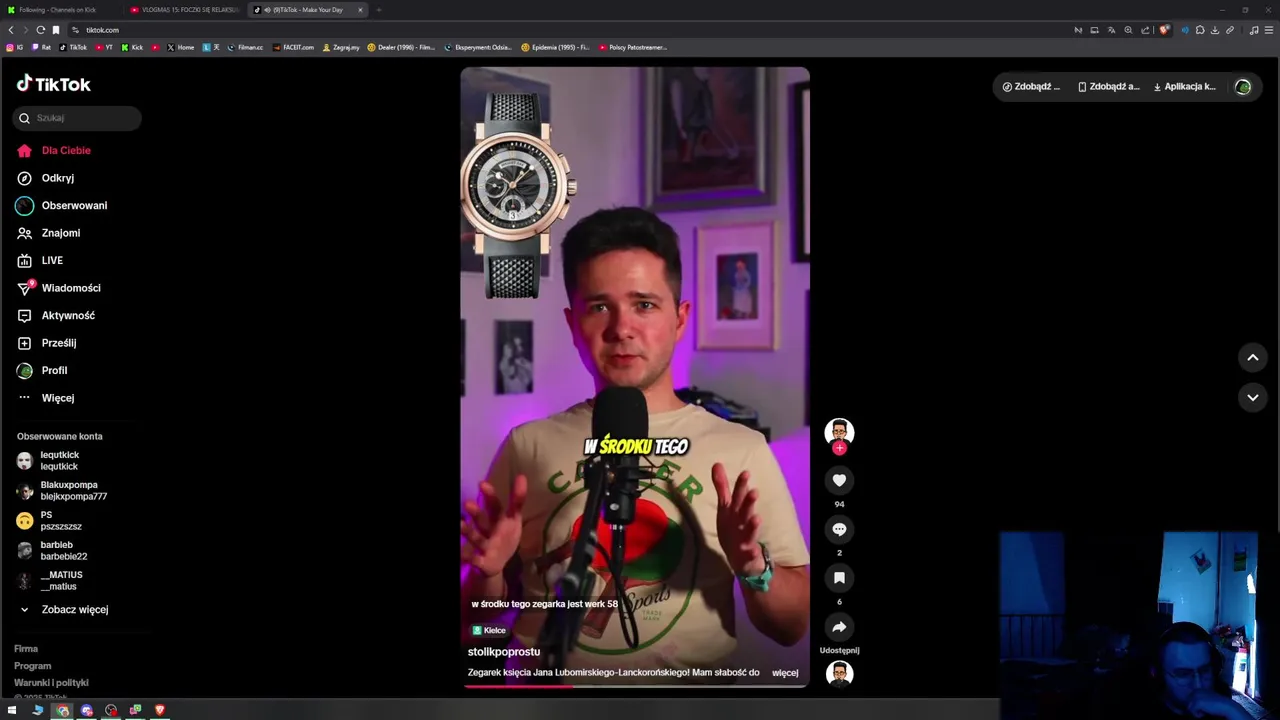Image resolution: width=1280 pixels, height=720 pixels.
Task: Switch to VLOGMAS 15 YouTube tab
Action: pyautogui.click(x=185, y=10)
